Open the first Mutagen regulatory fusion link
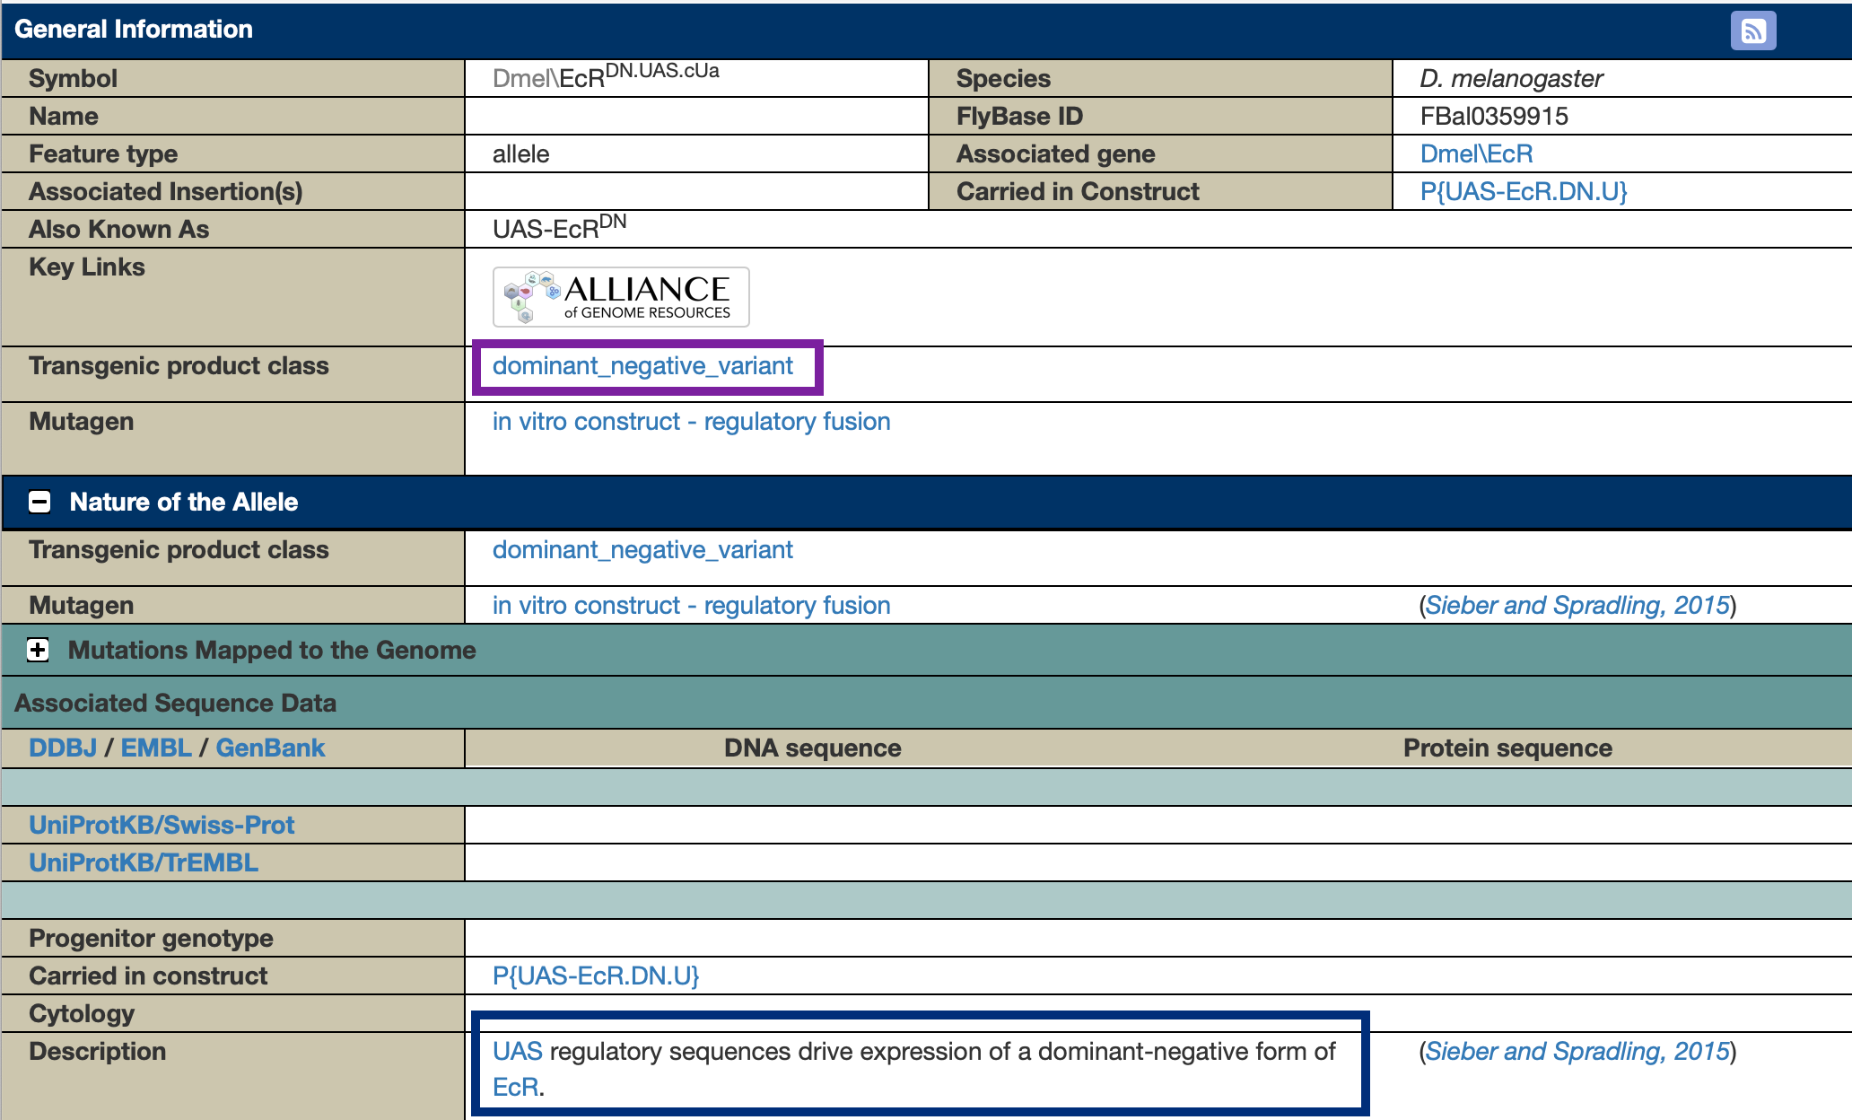 pos(690,422)
